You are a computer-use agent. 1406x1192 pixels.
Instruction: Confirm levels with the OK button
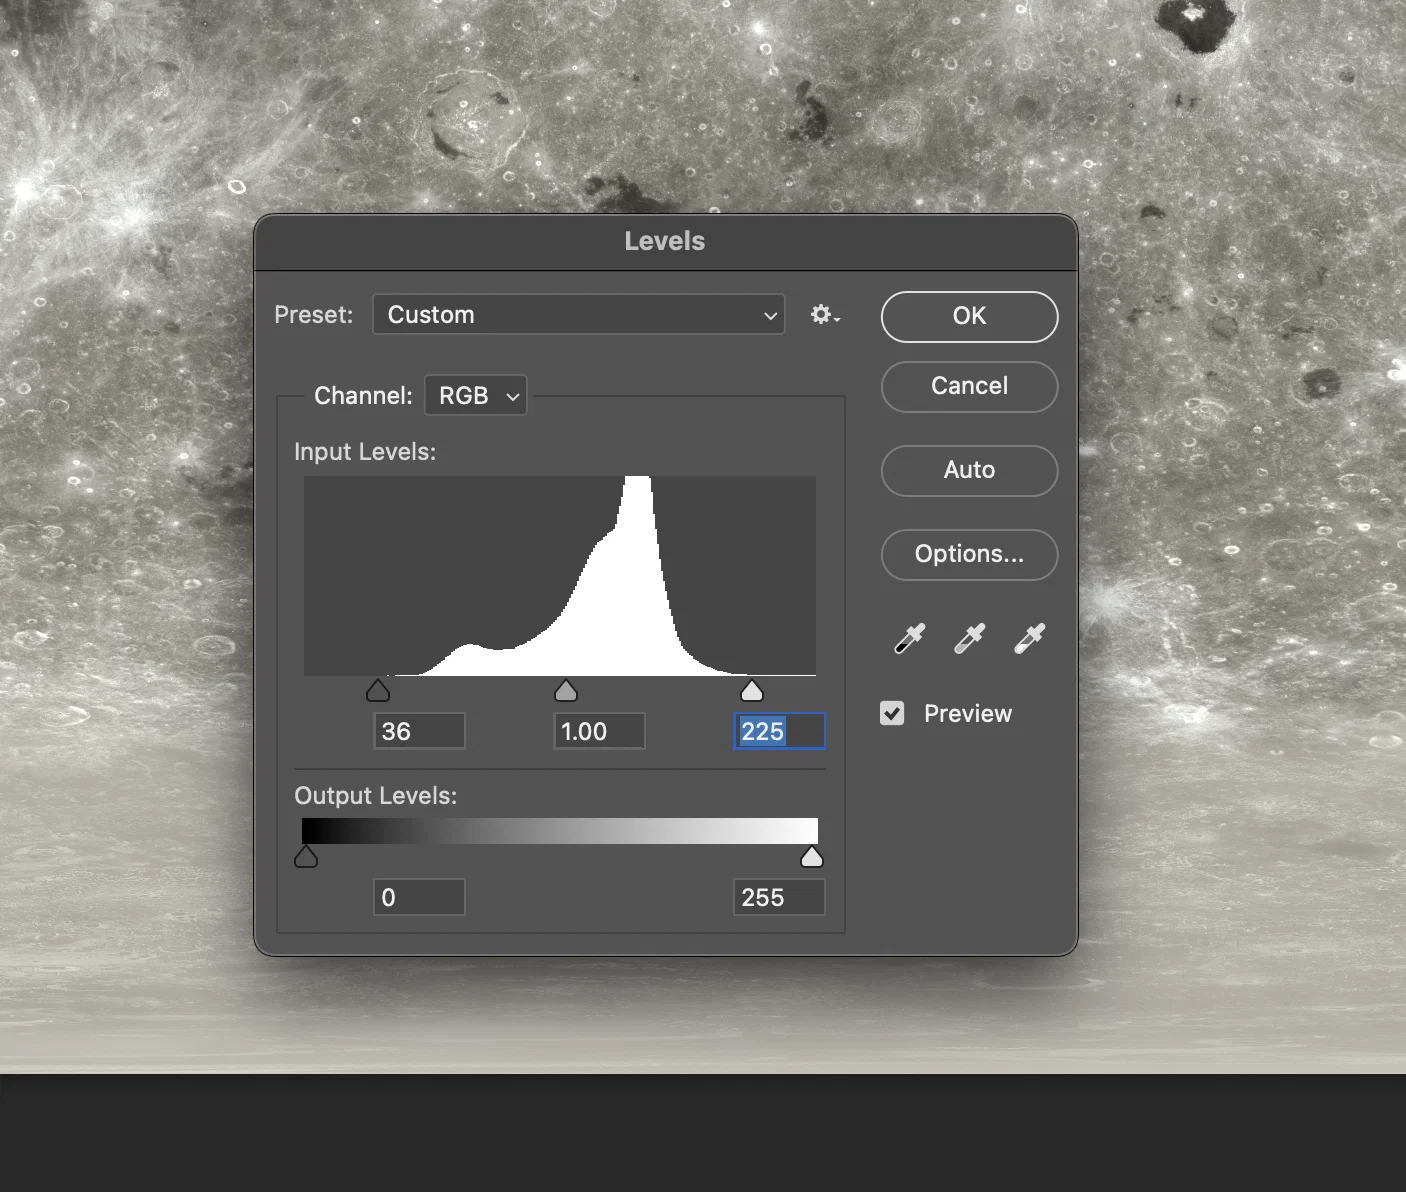pos(969,317)
